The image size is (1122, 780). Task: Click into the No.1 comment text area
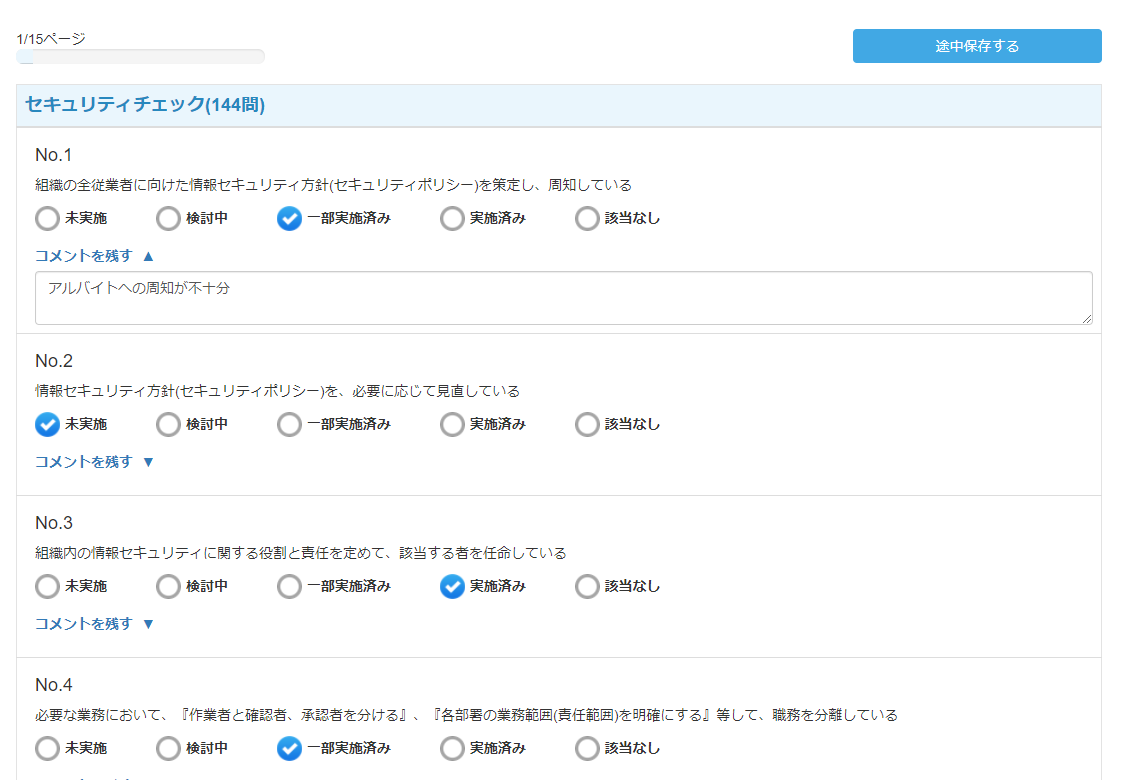tap(564, 298)
